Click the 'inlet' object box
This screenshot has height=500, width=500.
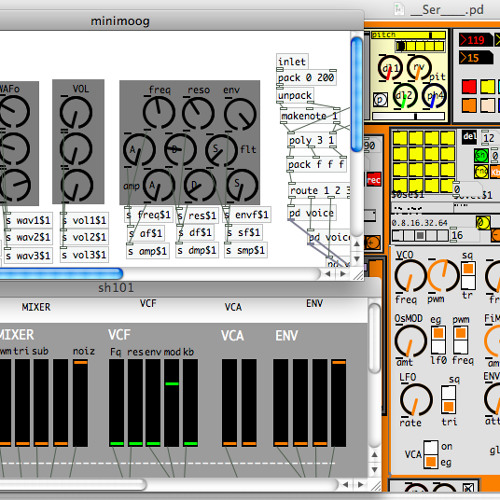coord(292,61)
